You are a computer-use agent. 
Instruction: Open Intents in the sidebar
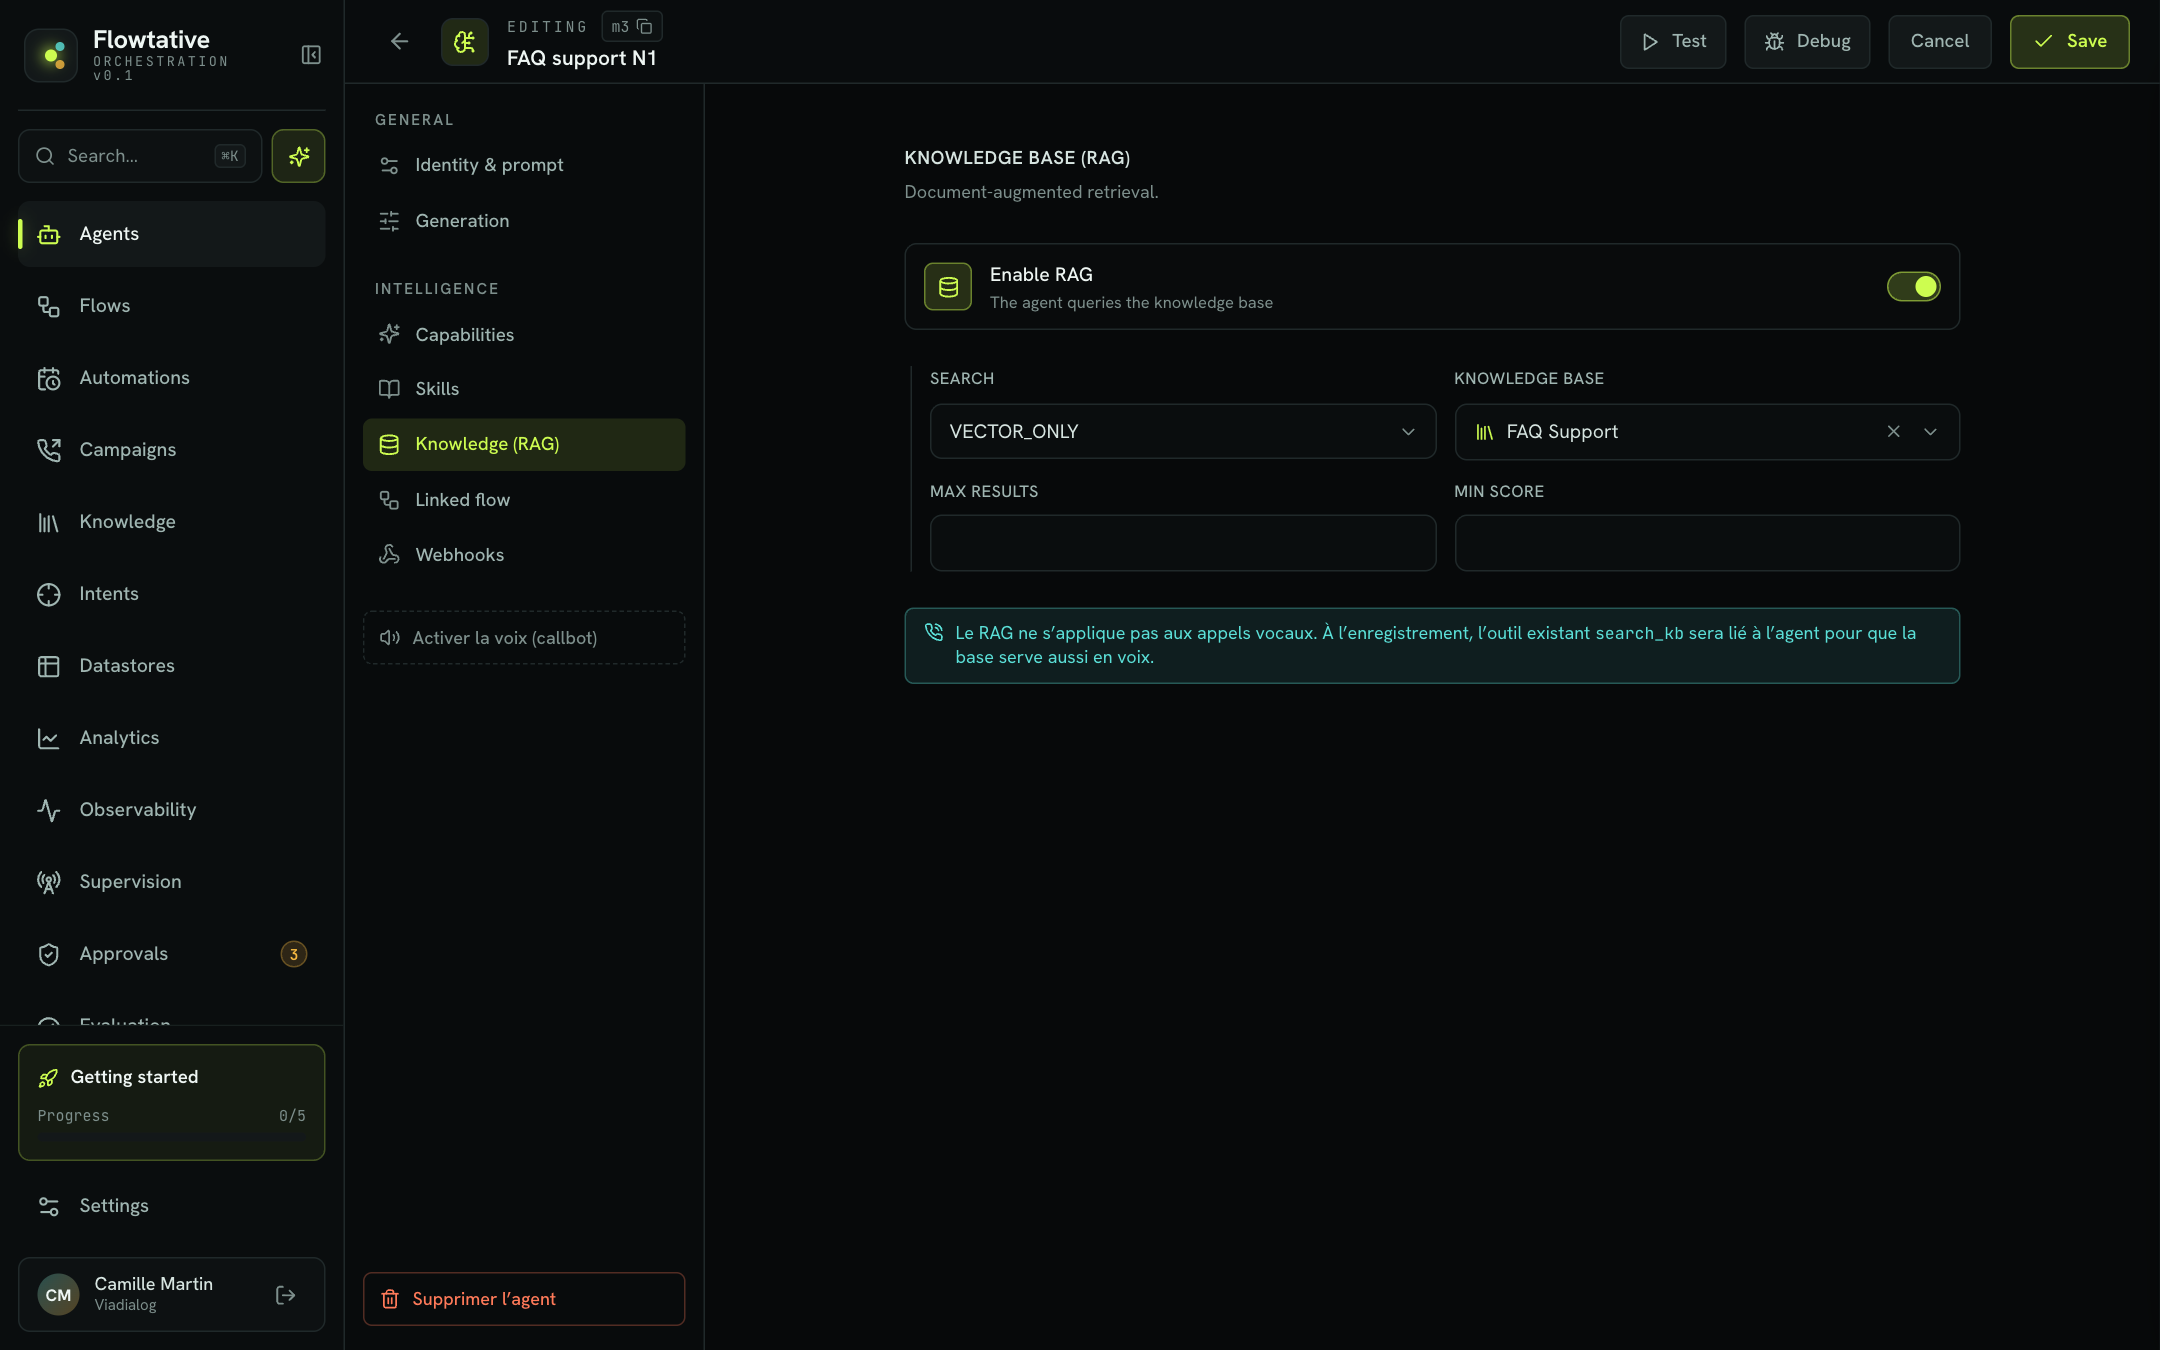click(x=172, y=594)
